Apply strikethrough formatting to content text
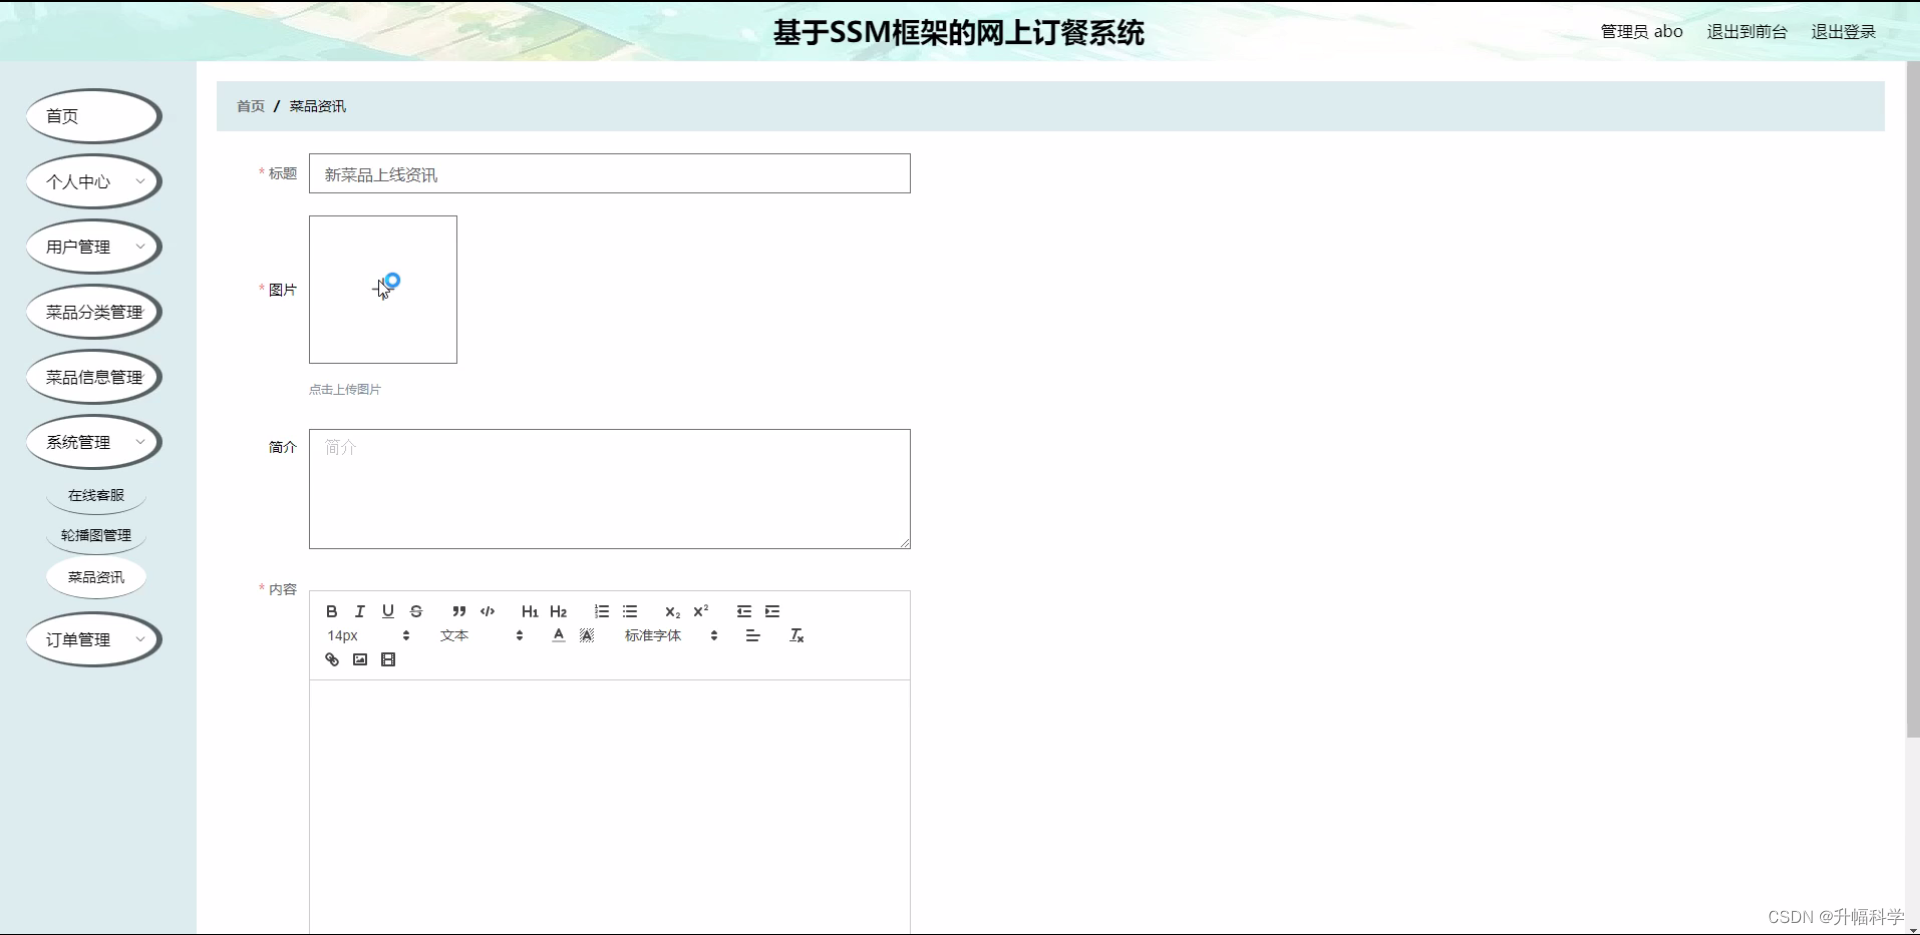The image size is (1920, 935). pos(415,611)
